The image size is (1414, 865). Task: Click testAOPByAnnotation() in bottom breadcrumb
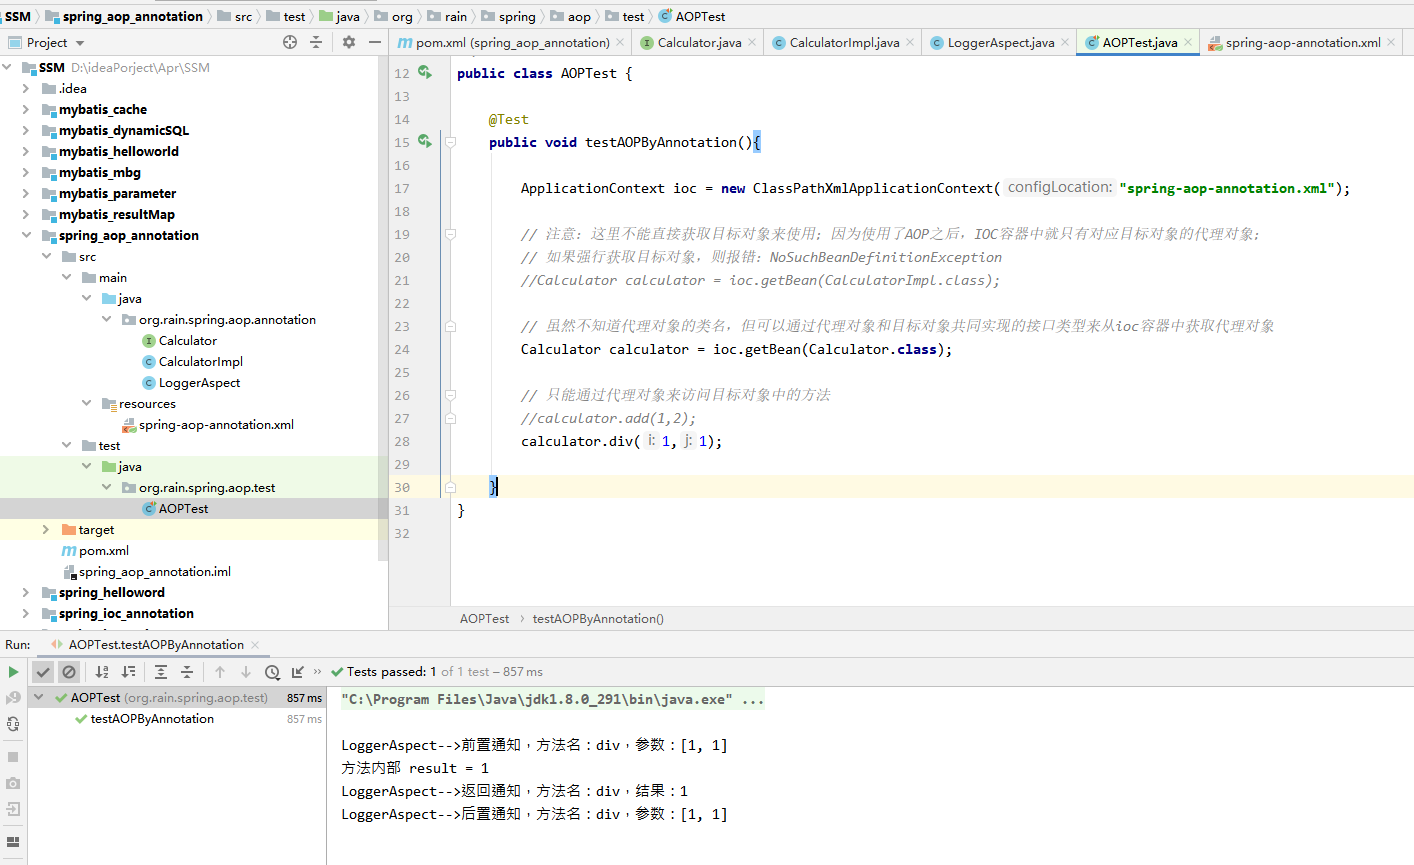[x=598, y=619]
